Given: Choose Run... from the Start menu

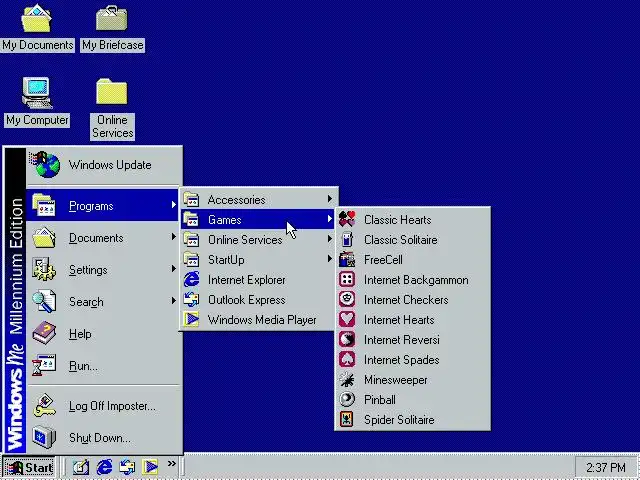Looking at the screenshot, I should pyautogui.click(x=102, y=366).
